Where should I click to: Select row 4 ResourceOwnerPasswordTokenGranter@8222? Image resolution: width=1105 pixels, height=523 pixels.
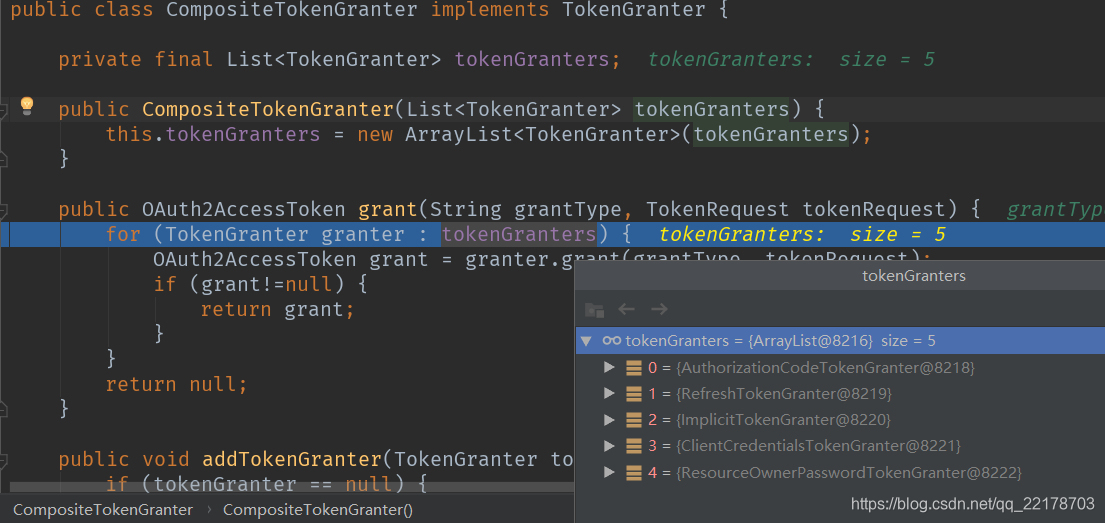pyautogui.click(x=840, y=472)
